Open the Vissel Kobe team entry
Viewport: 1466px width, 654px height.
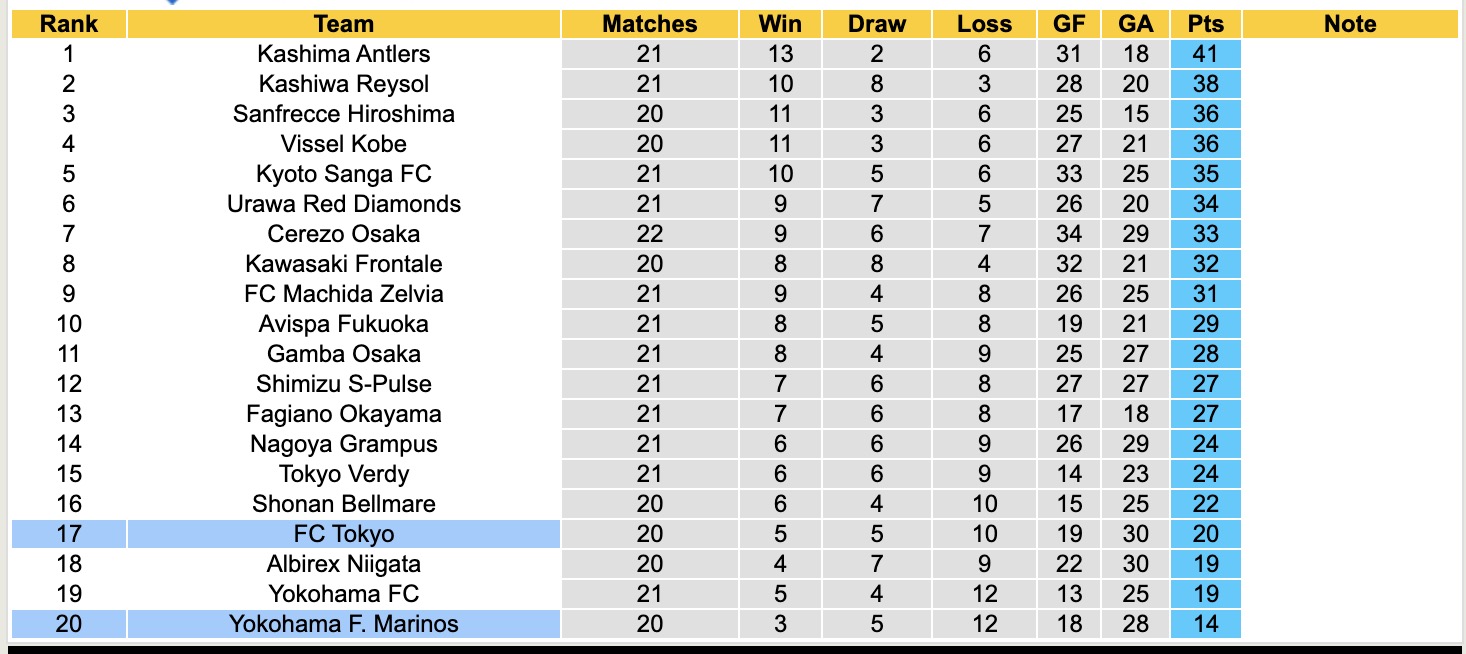(x=343, y=144)
